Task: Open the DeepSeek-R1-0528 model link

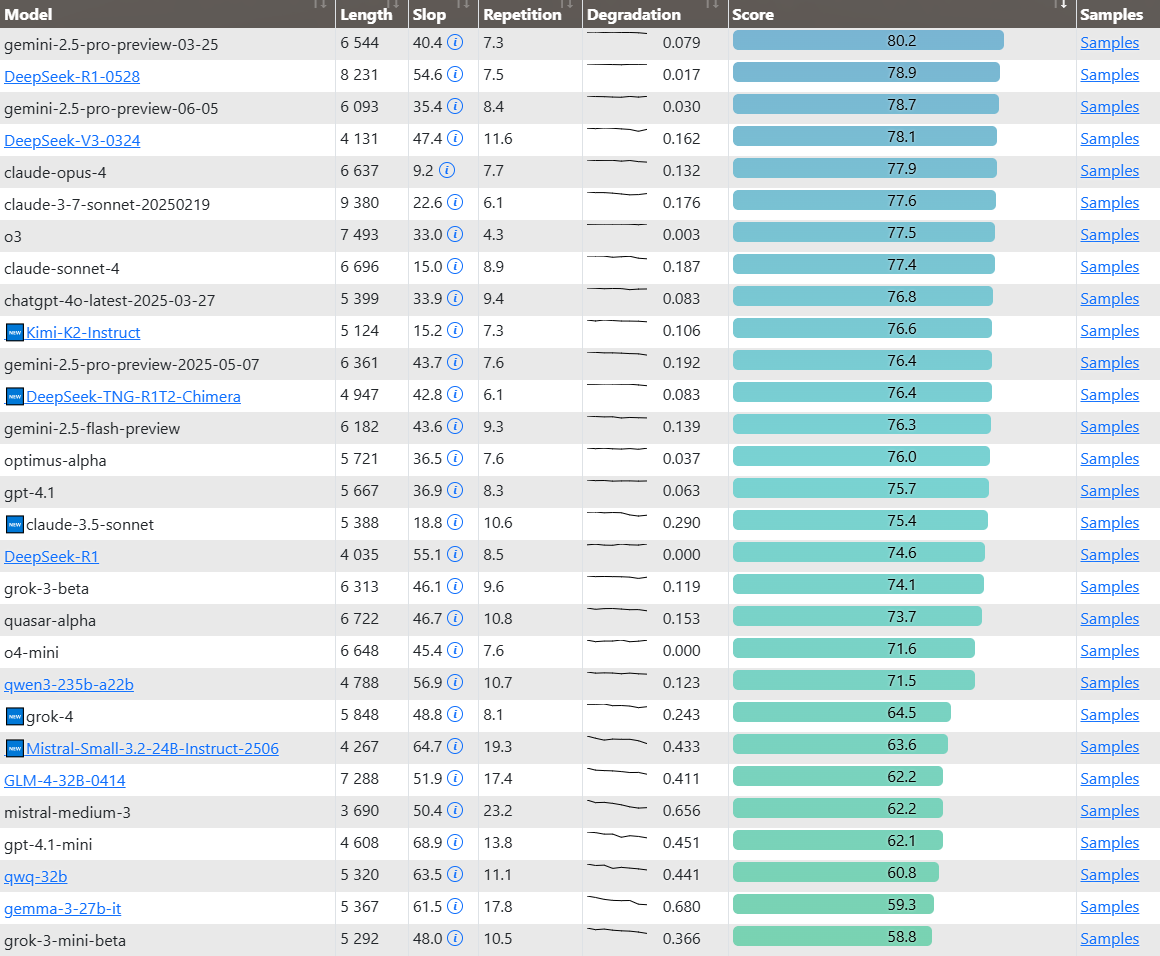Action: (x=72, y=76)
